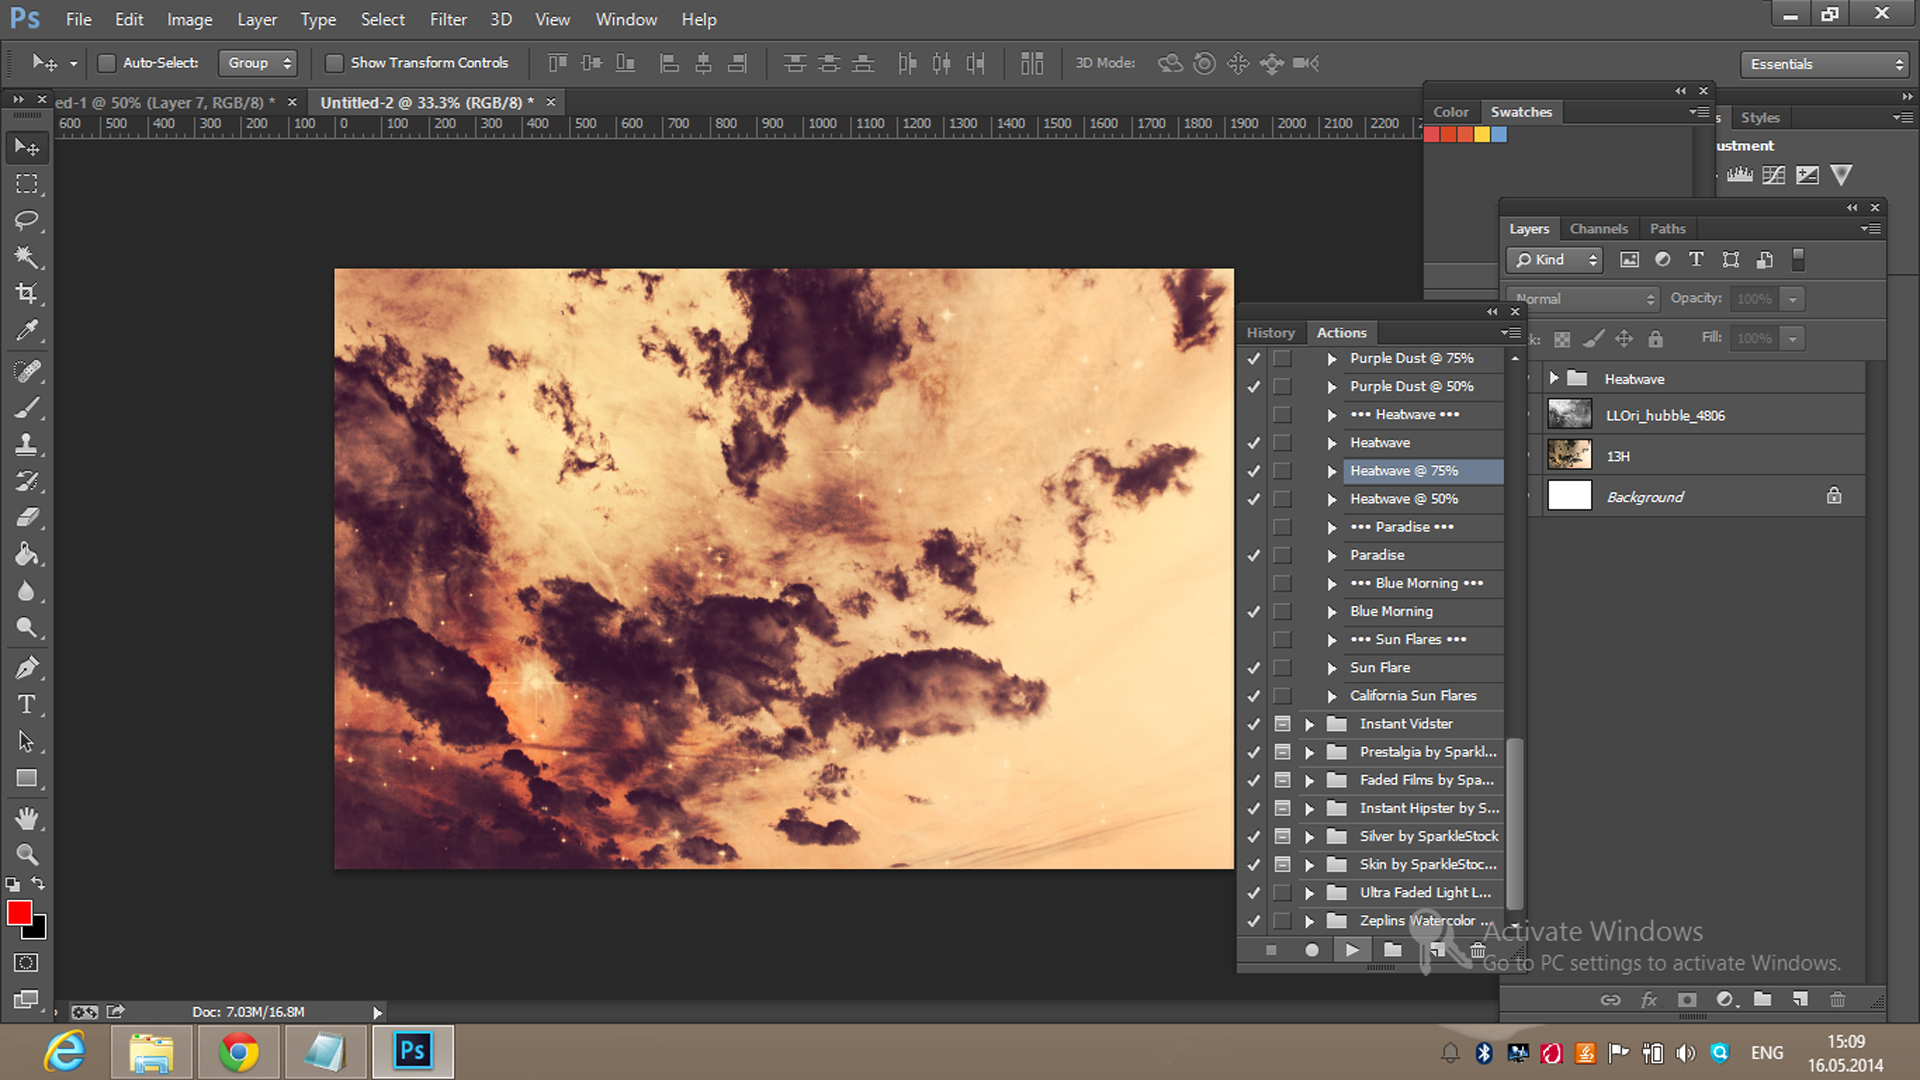Switch to the Channels tab
Viewport: 1920px width, 1080px height.
pos(1598,229)
